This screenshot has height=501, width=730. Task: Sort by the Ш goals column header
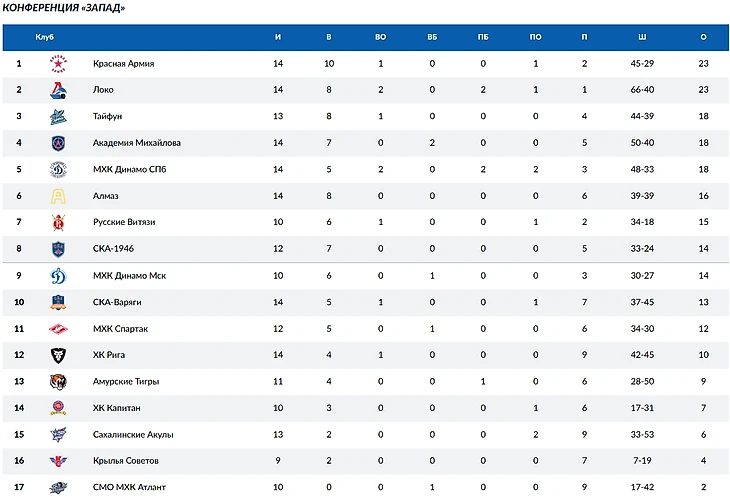pos(642,37)
